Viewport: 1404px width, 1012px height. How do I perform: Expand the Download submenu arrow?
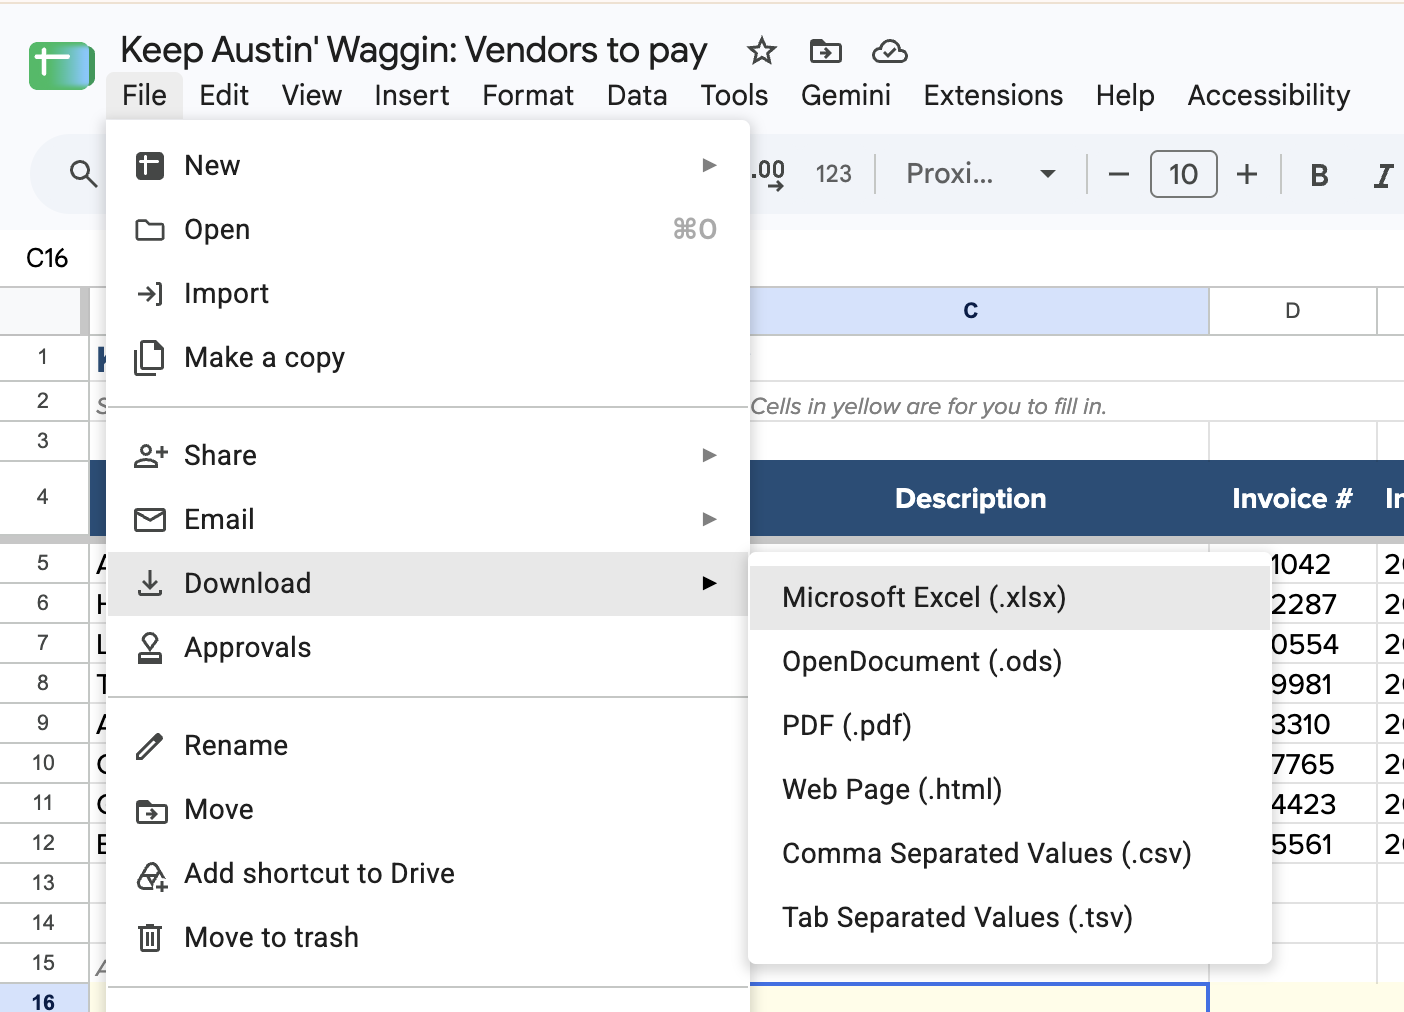pos(709,583)
